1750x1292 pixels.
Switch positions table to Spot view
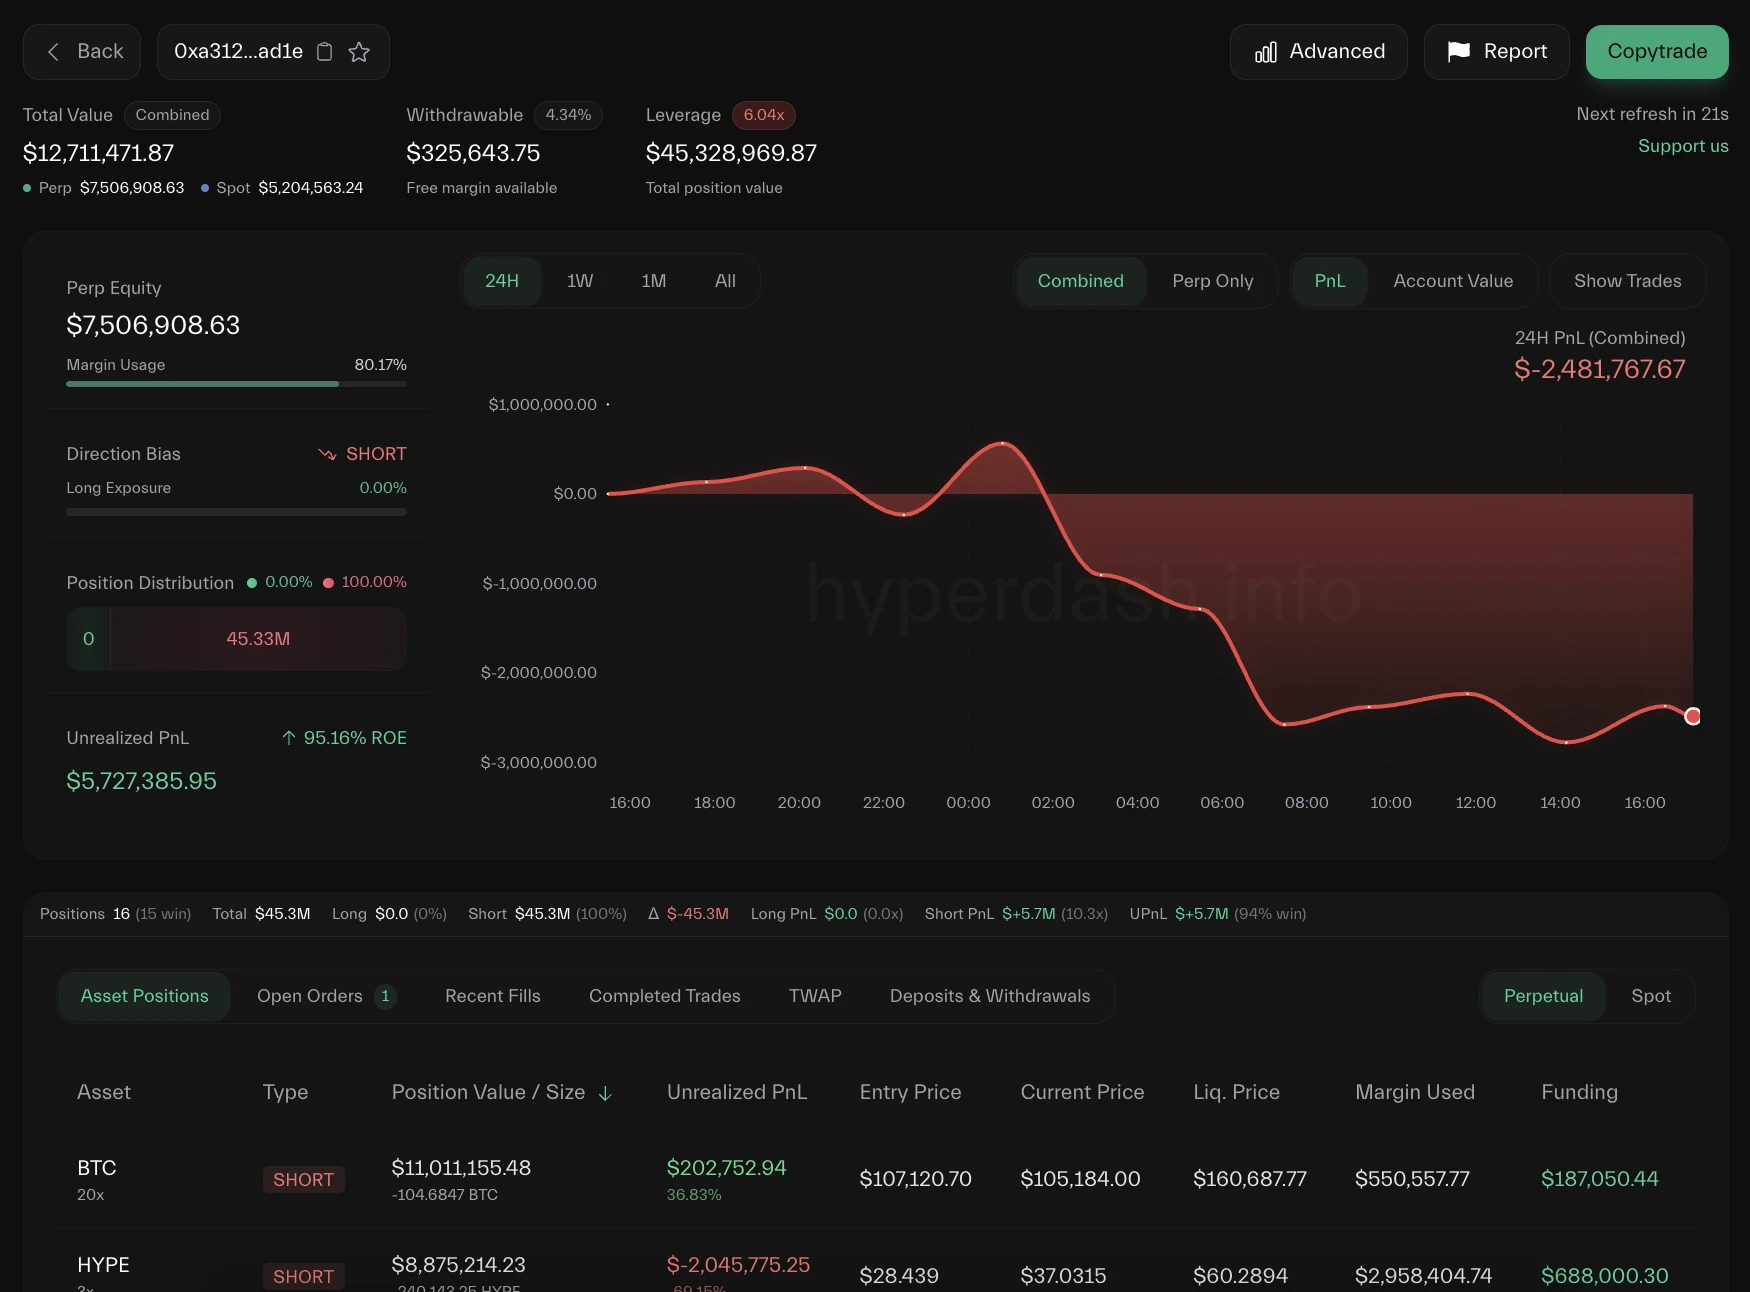point(1651,996)
